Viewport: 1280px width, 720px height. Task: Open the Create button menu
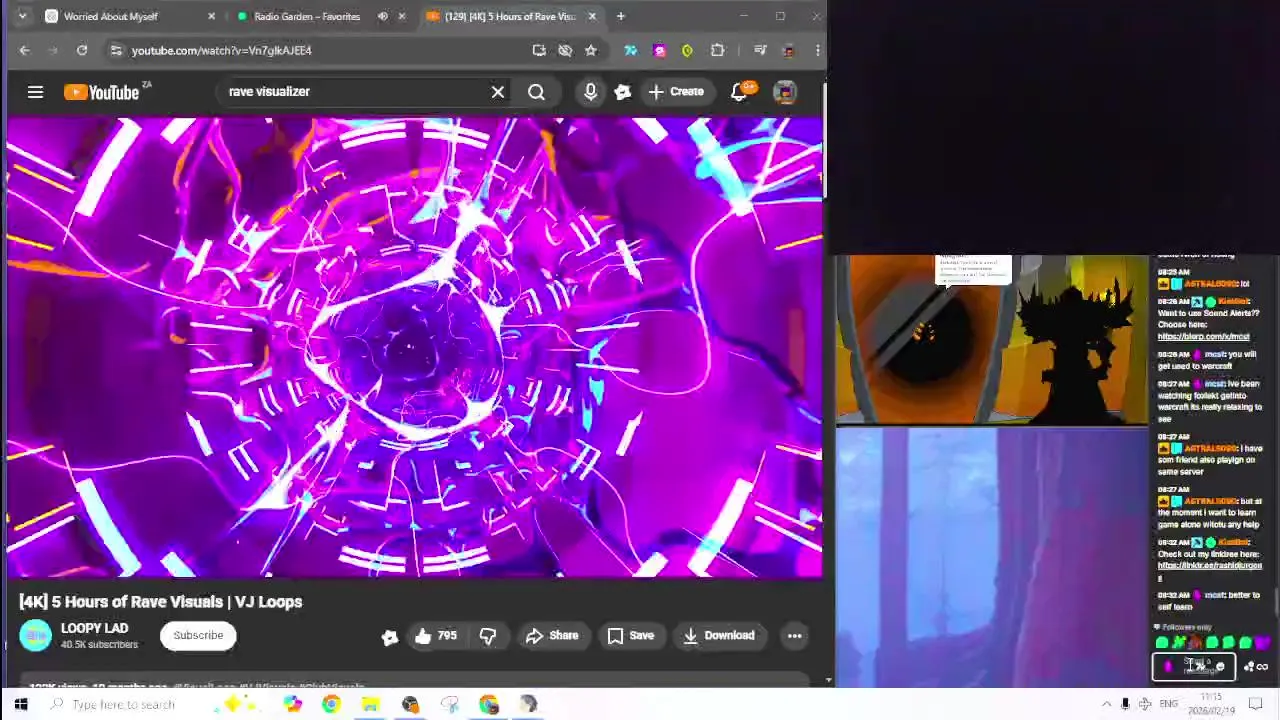[677, 92]
